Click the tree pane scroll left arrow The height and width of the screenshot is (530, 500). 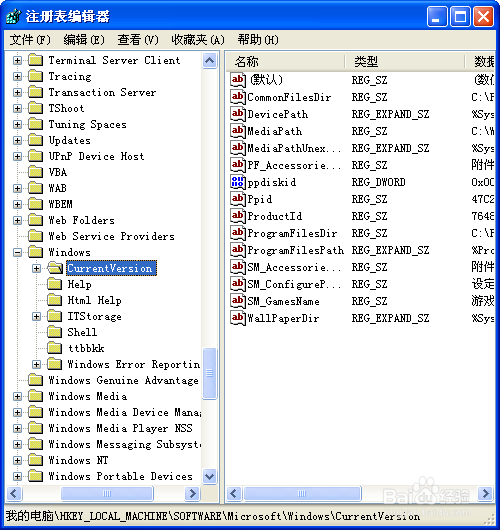[14, 493]
